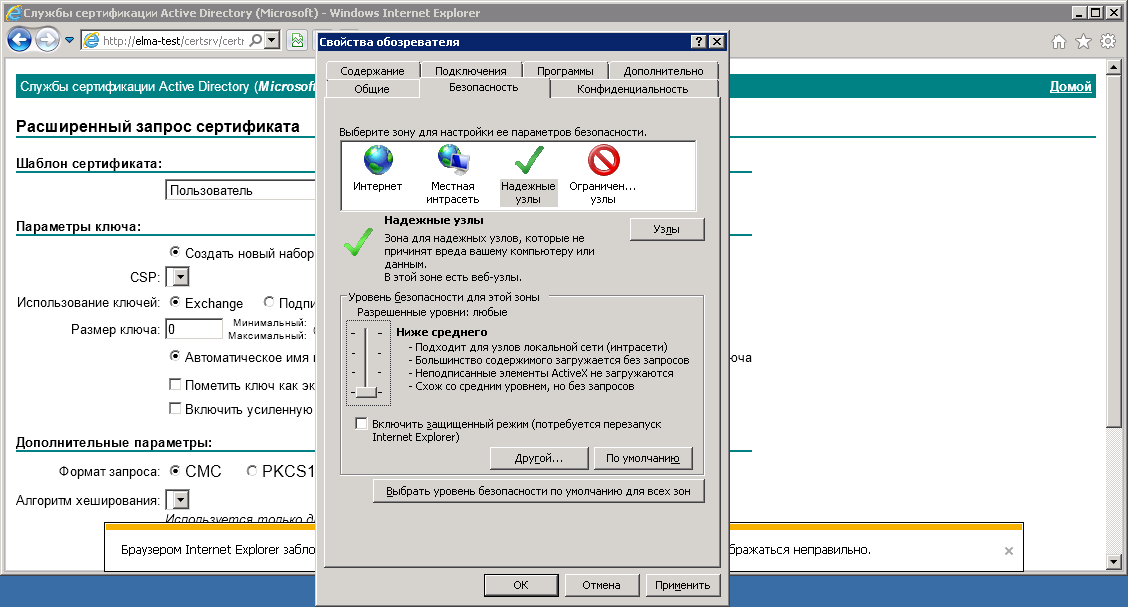The width and height of the screenshot is (1128, 607).
Task: Open the Tools gear icon
Action: 1107,42
